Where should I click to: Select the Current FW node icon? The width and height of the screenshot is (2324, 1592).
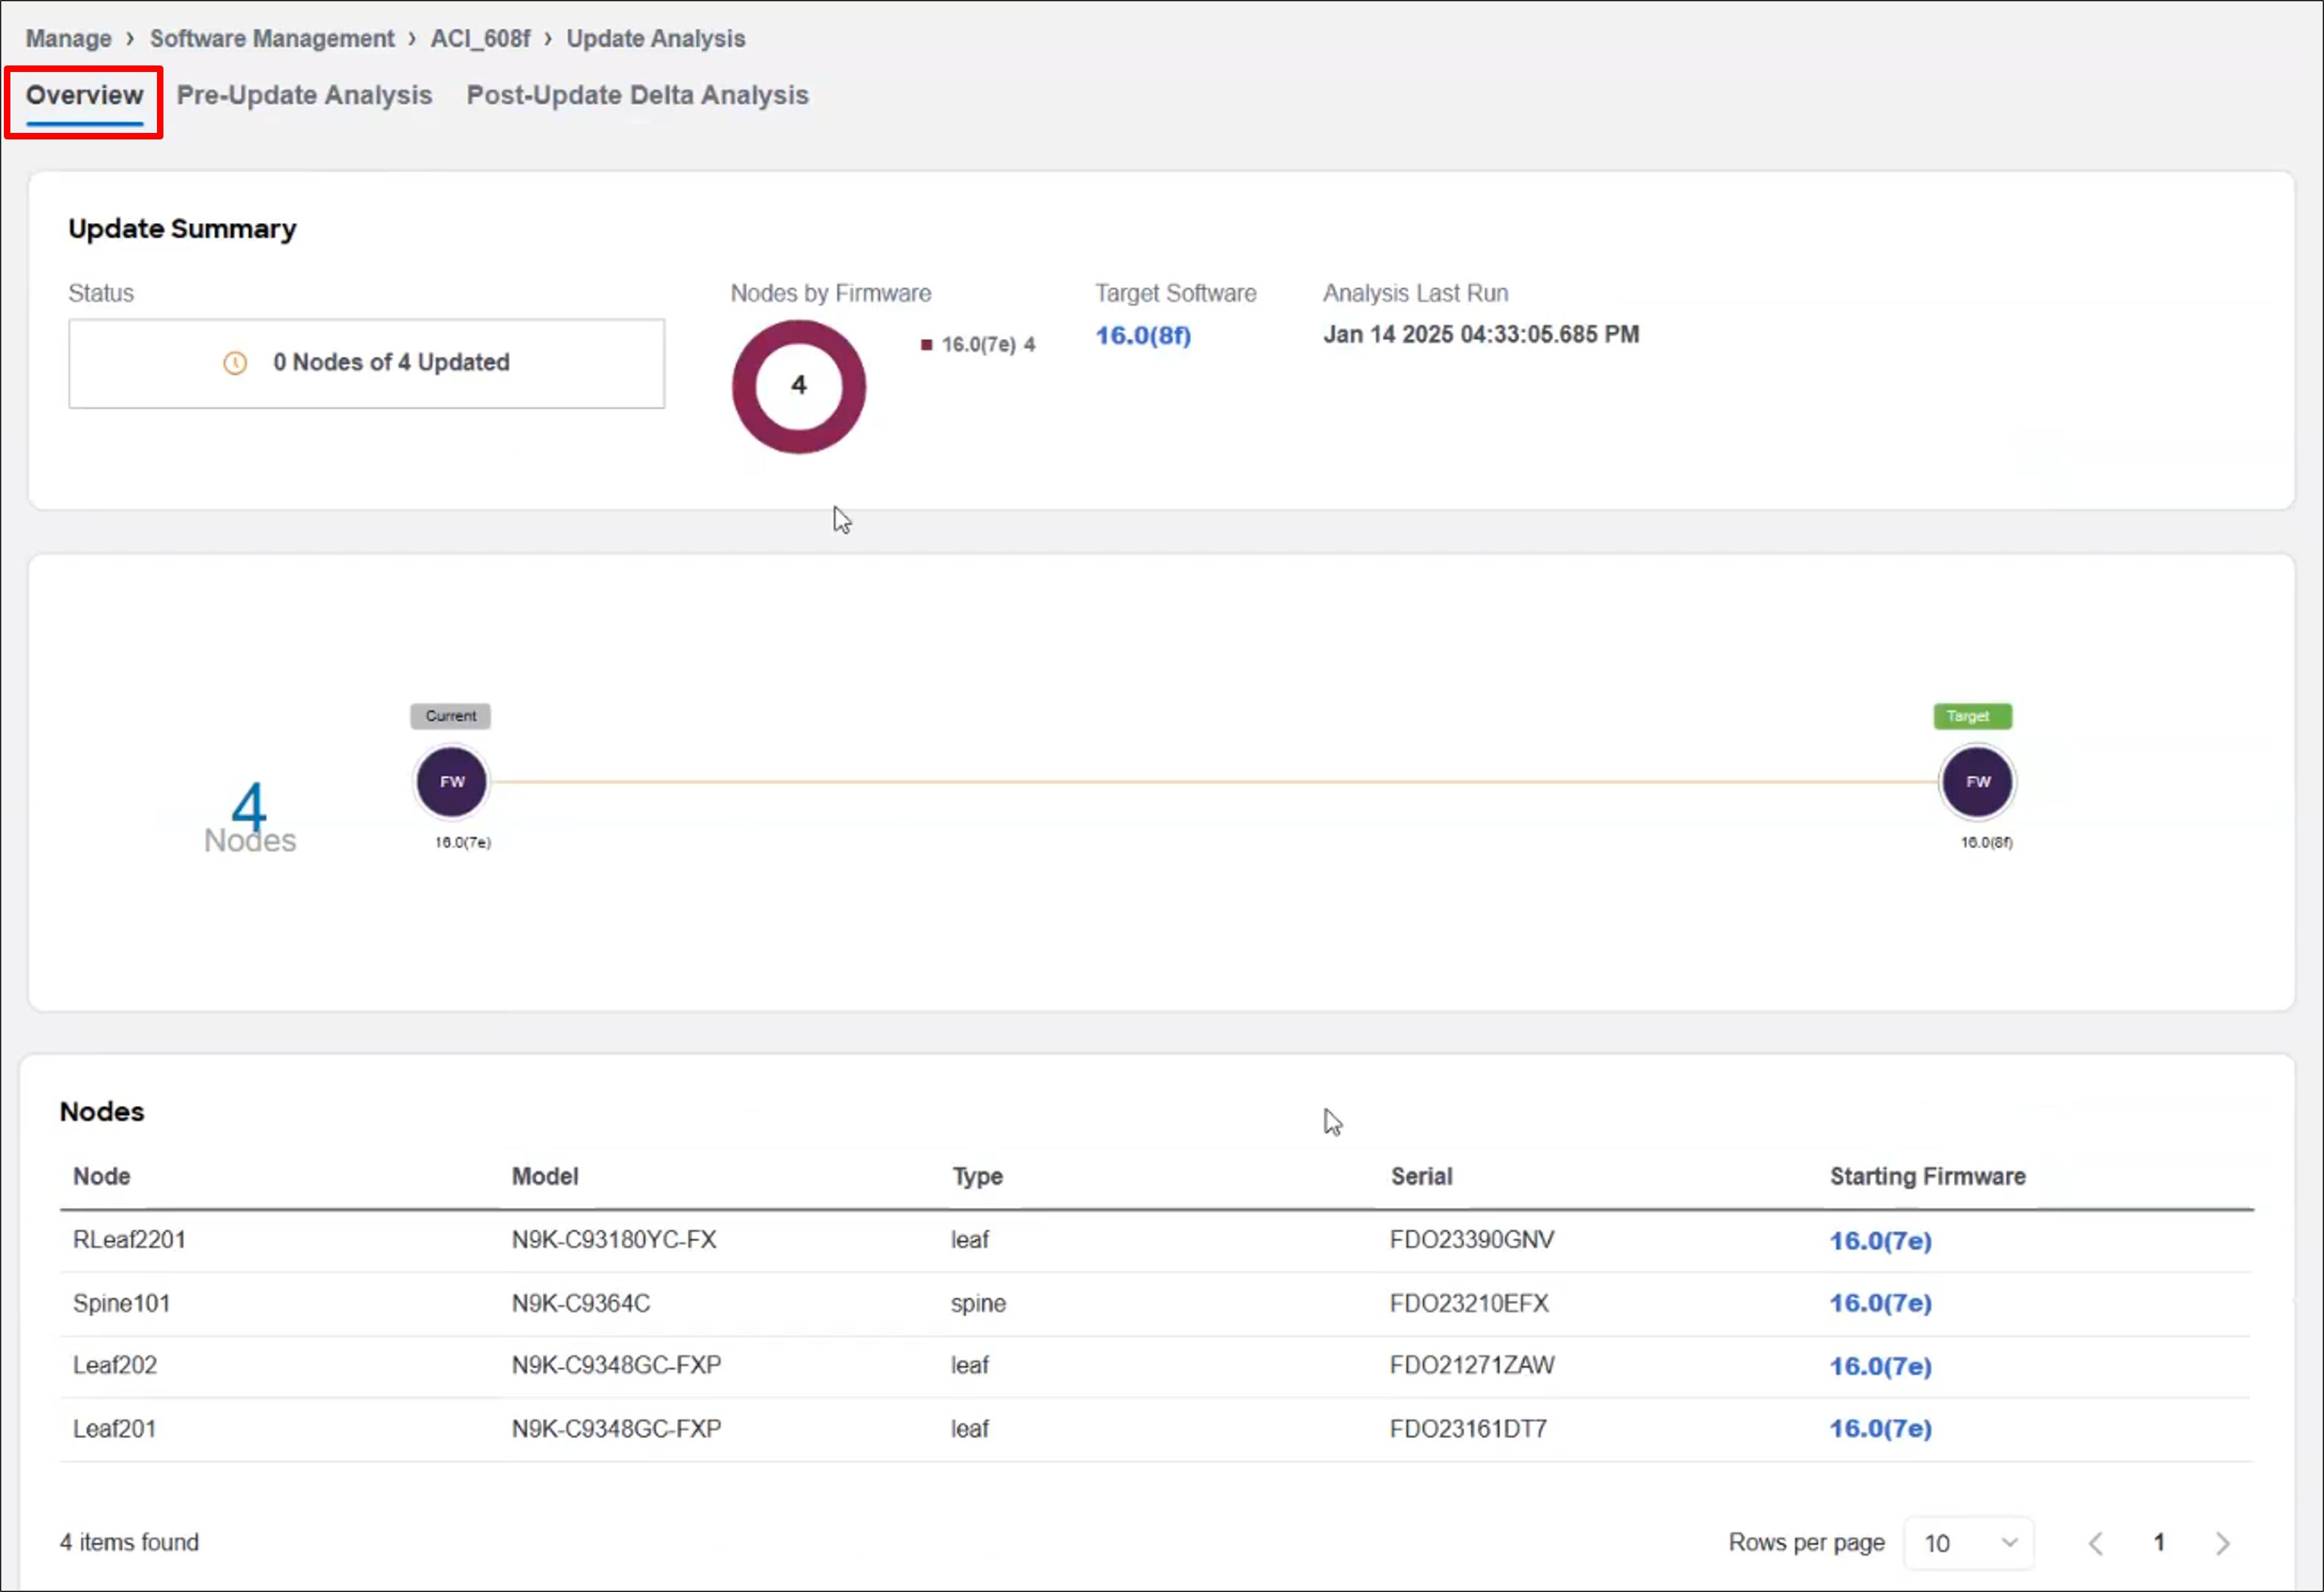click(451, 781)
